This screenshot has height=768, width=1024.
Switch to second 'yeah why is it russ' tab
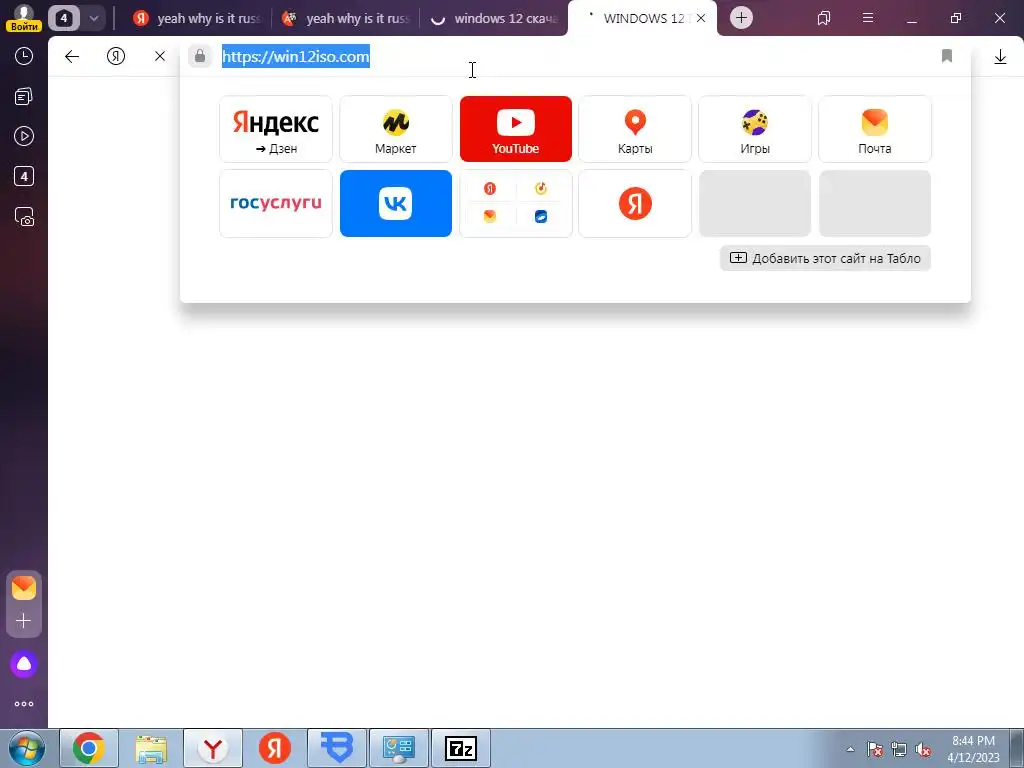pyautogui.click(x=345, y=18)
